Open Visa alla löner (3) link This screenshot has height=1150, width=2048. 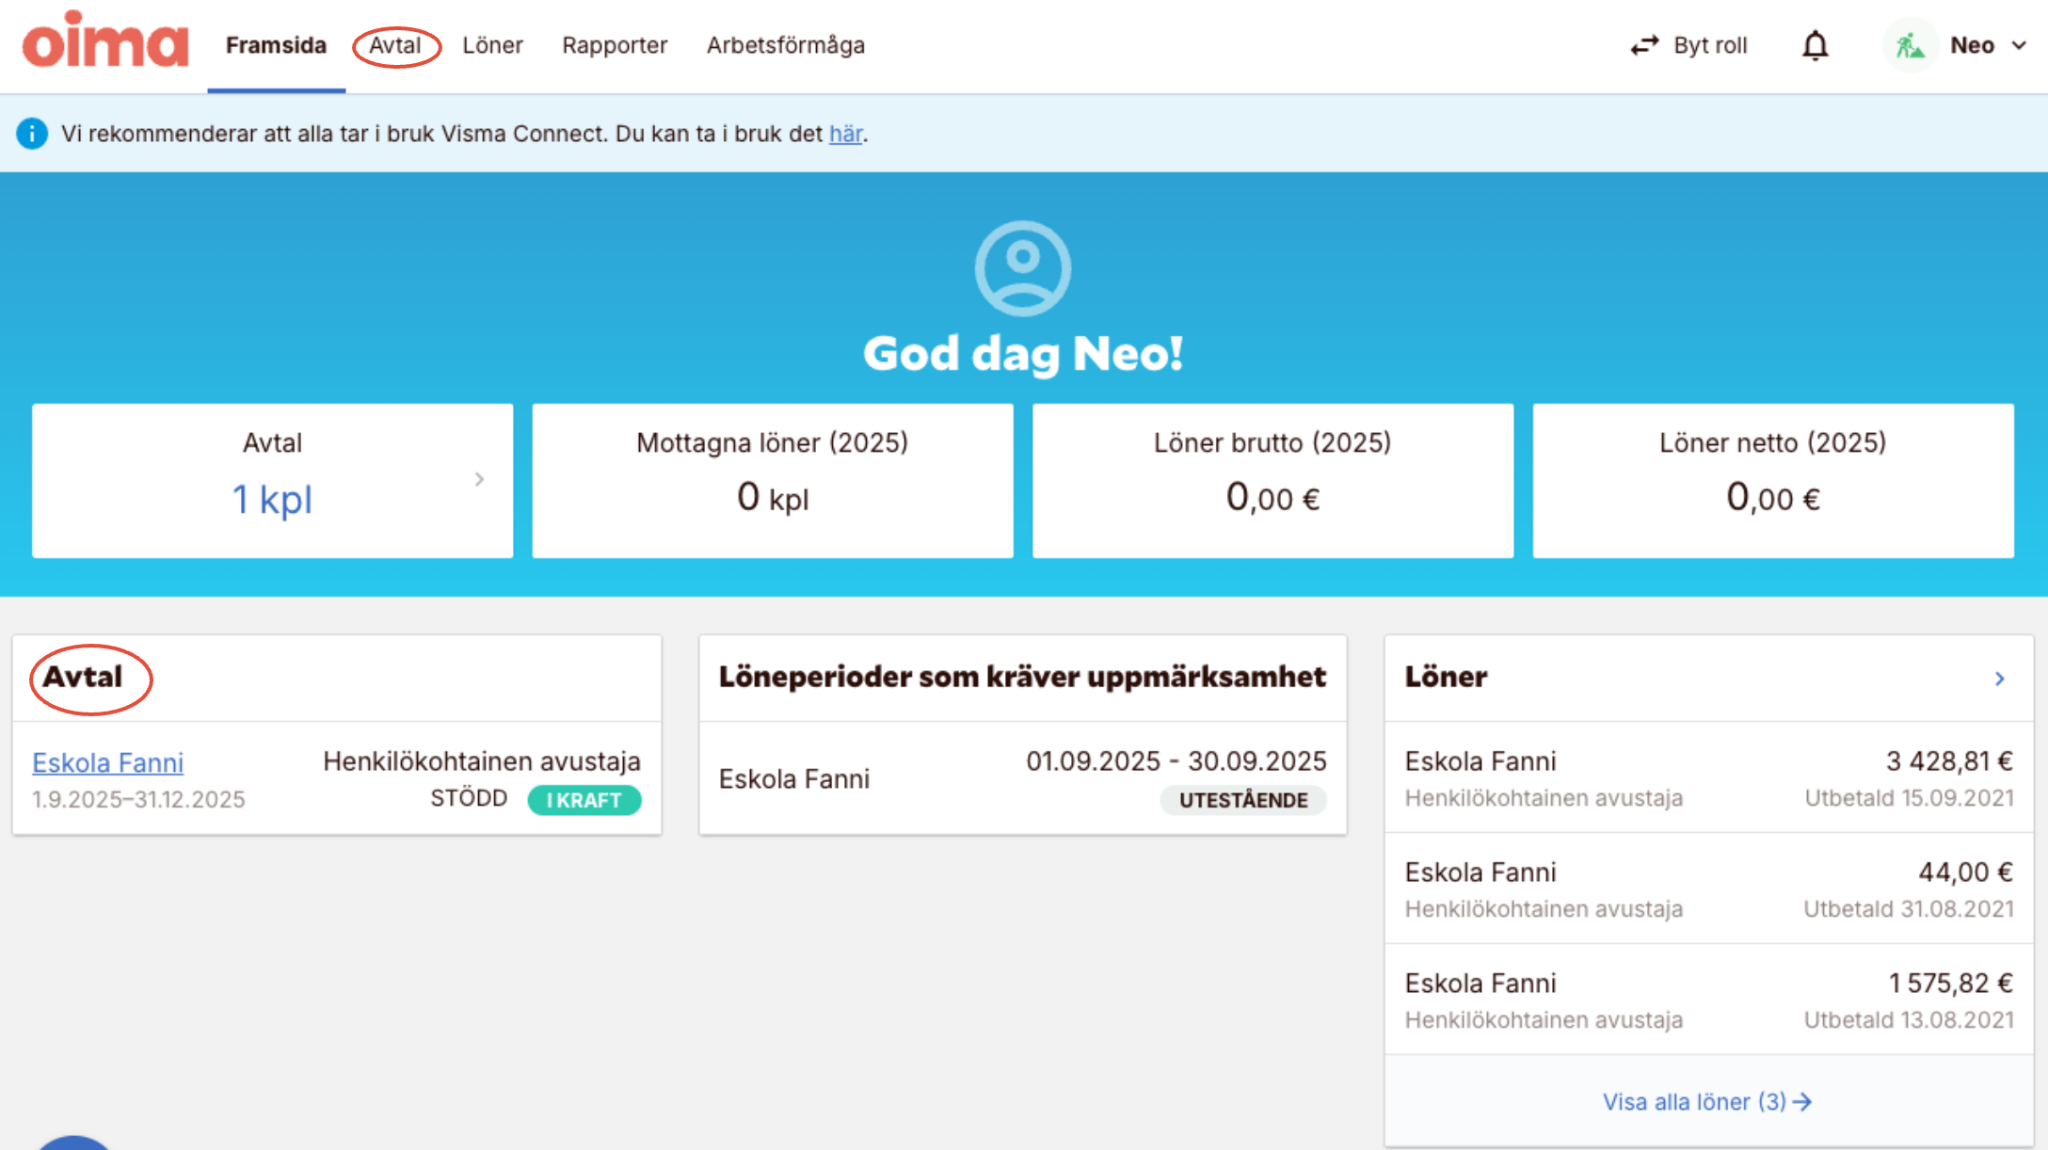(1706, 1102)
